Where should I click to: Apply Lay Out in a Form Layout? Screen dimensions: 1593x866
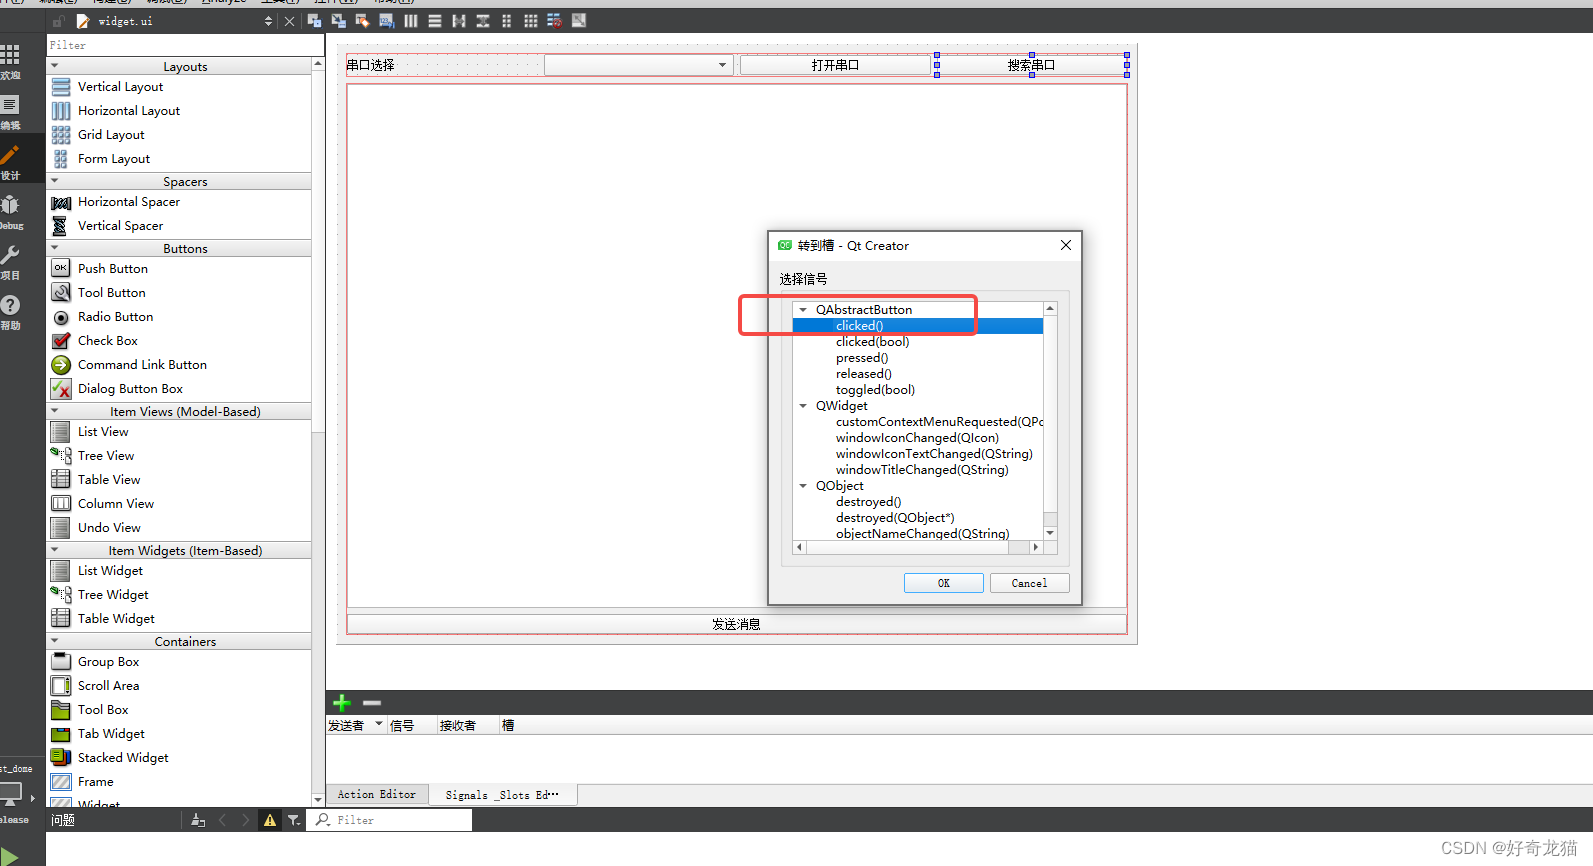[x=507, y=21]
